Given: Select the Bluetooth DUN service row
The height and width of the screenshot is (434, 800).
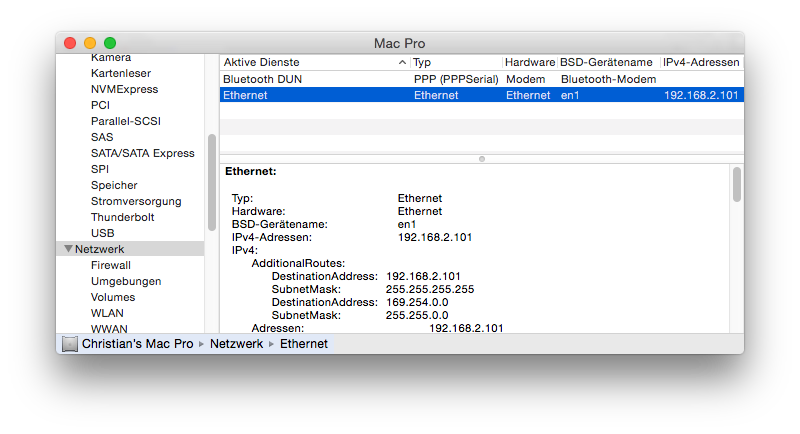Looking at the screenshot, I should 482,79.
